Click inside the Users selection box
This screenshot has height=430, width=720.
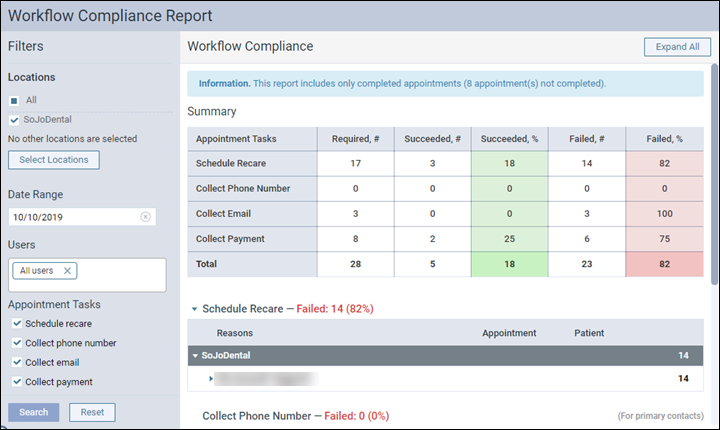pos(87,275)
